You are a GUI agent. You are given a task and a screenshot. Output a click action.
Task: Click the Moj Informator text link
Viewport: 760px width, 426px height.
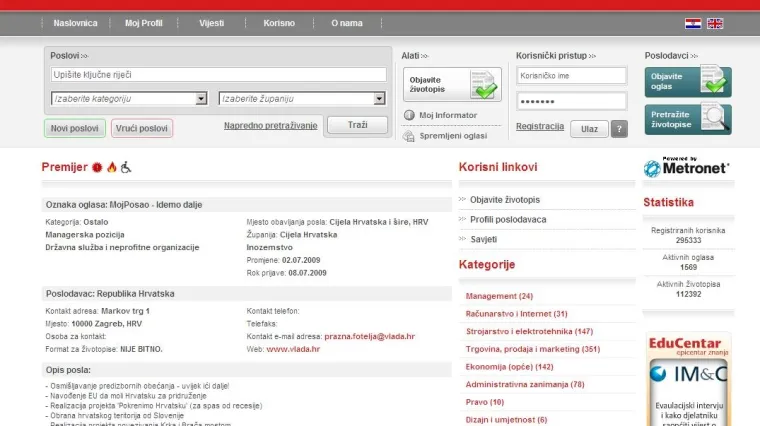(448, 115)
